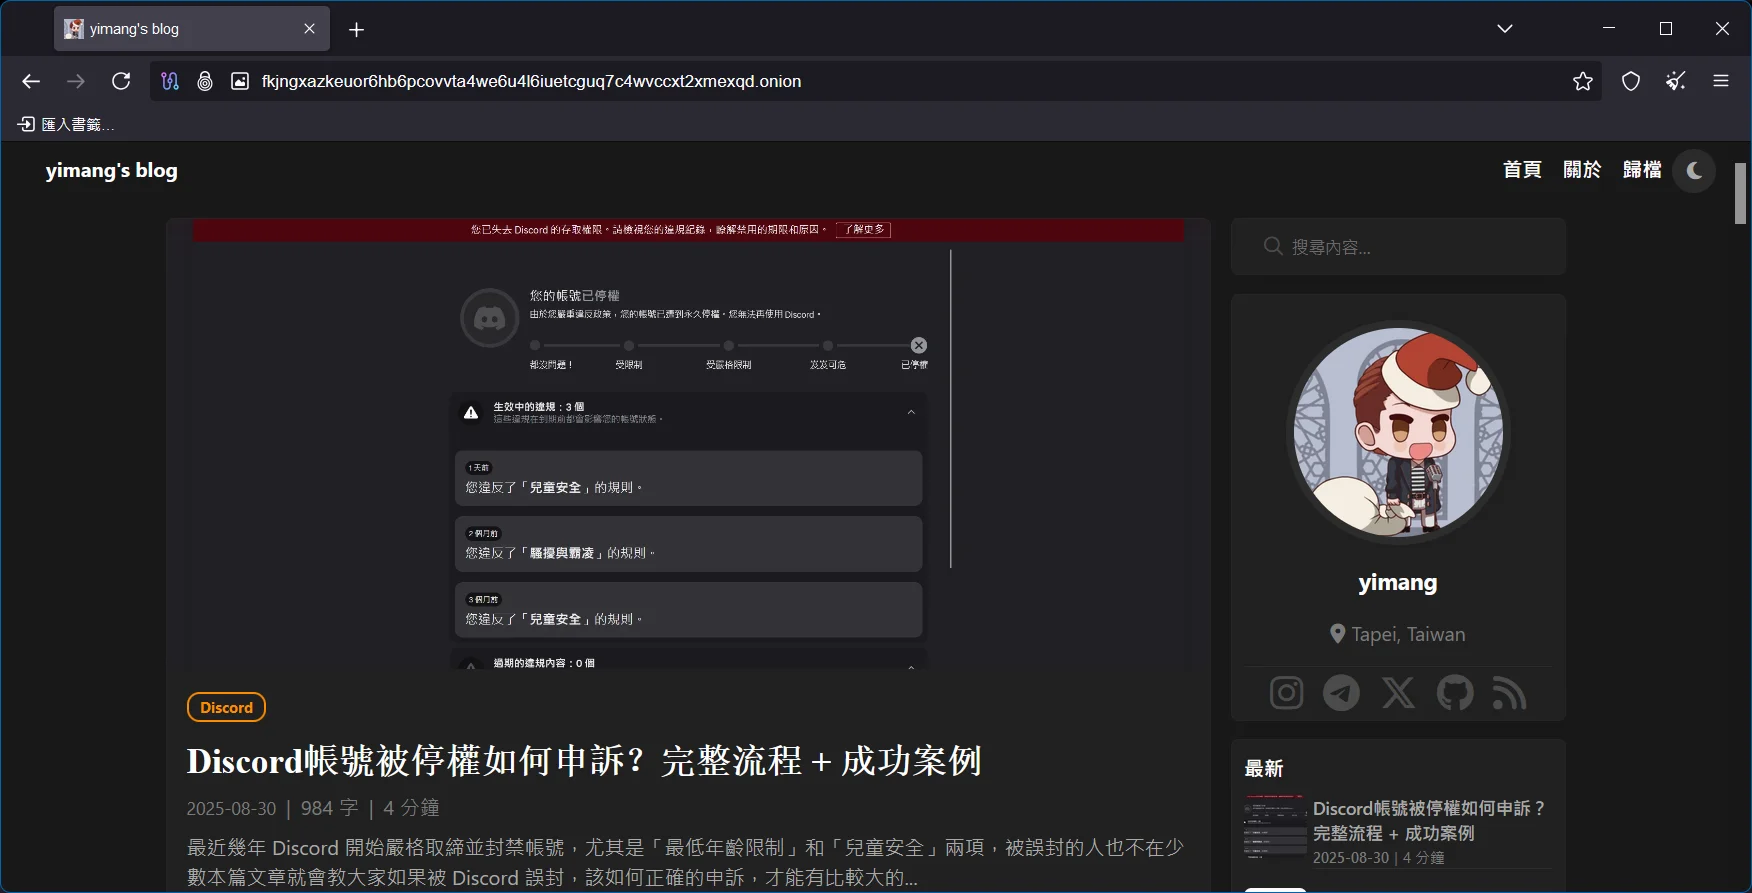Open the shield security level icon
This screenshot has width=1752, height=893.
pos(1631,81)
